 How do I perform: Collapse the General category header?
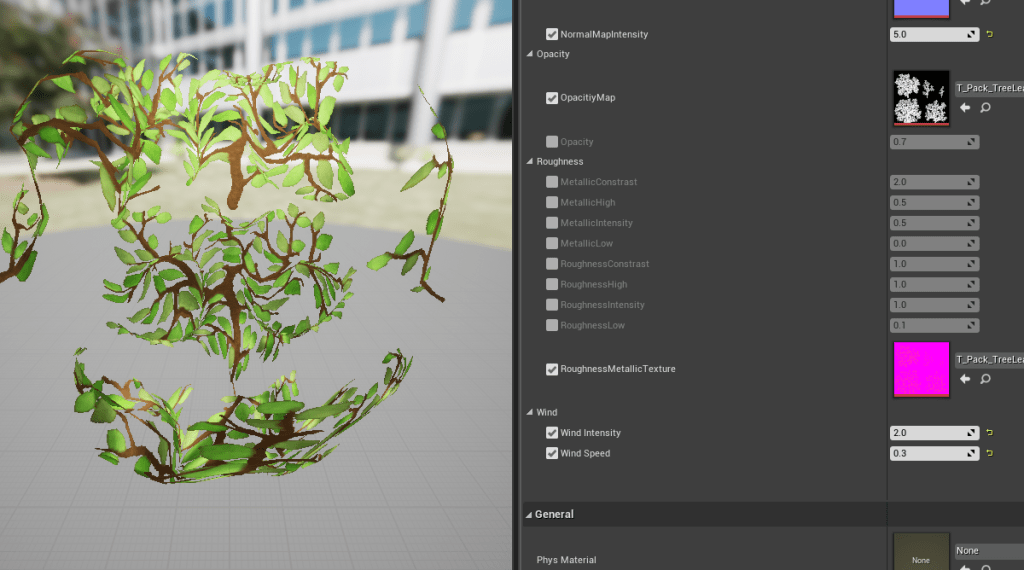point(528,514)
